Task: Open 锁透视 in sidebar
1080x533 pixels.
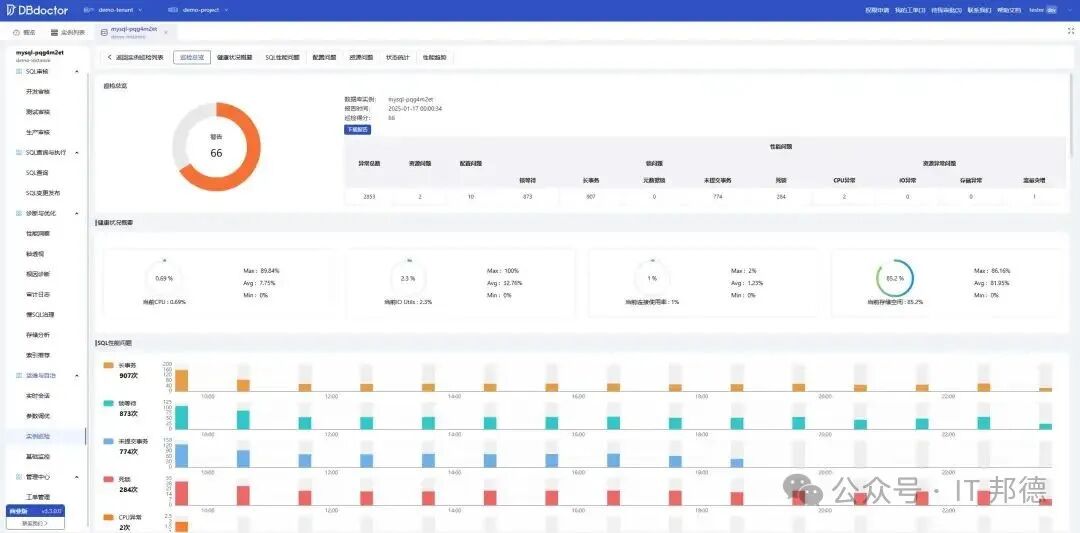Action: 35,253
